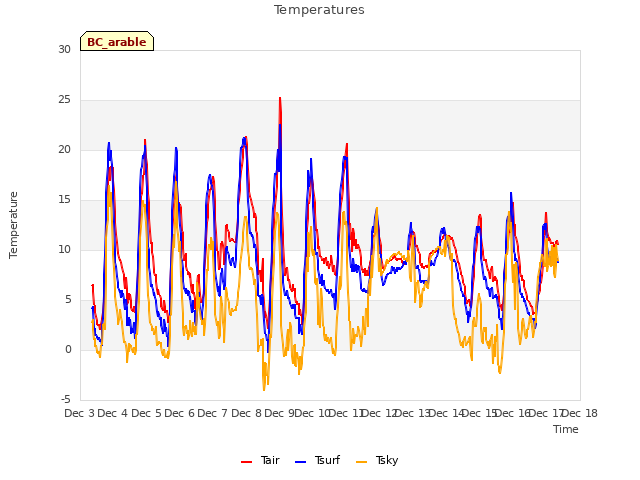Click the Dec 7 x-axis label

pyautogui.click(x=213, y=413)
